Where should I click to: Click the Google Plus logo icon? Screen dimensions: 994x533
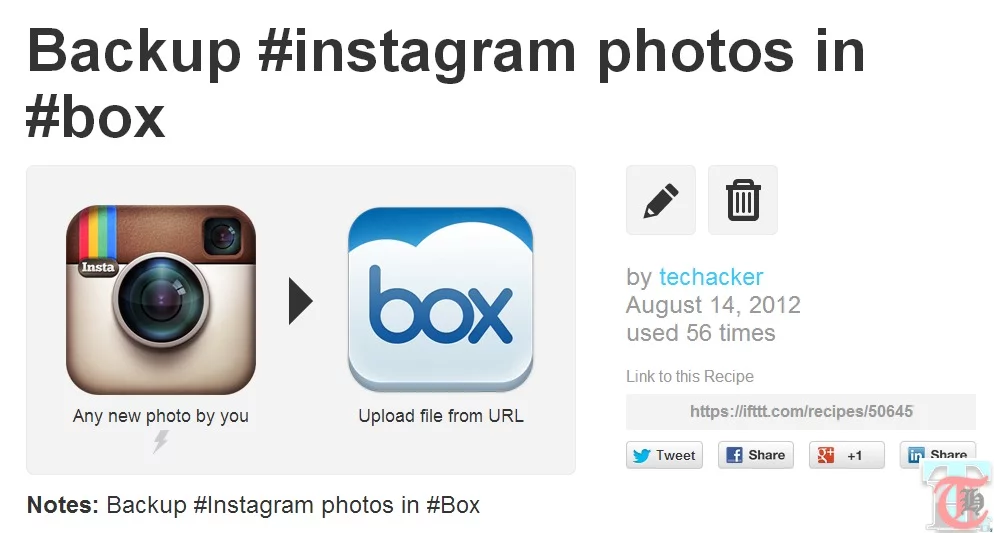pos(825,455)
